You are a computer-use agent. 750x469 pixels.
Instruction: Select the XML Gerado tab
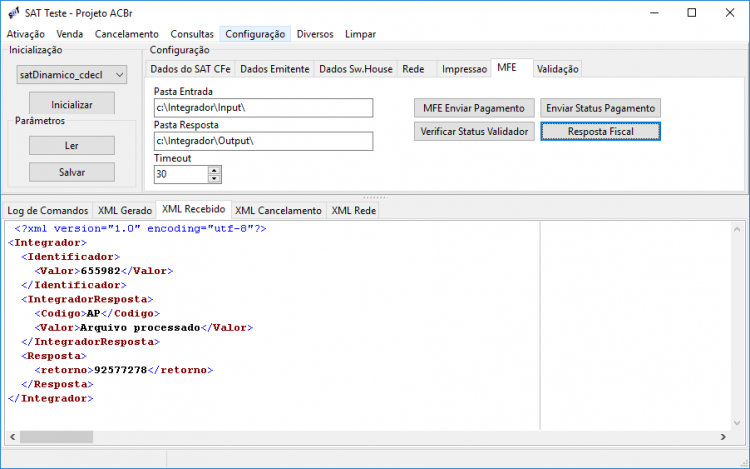coord(125,211)
